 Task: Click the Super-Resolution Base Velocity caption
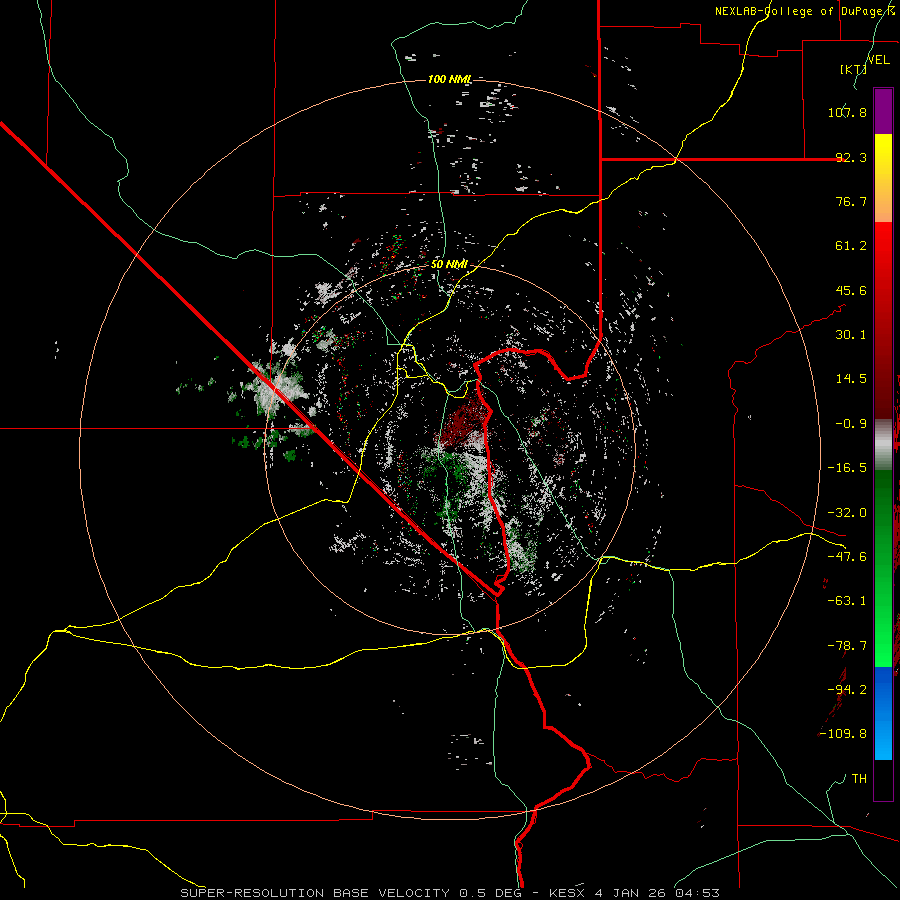coord(450,893)
